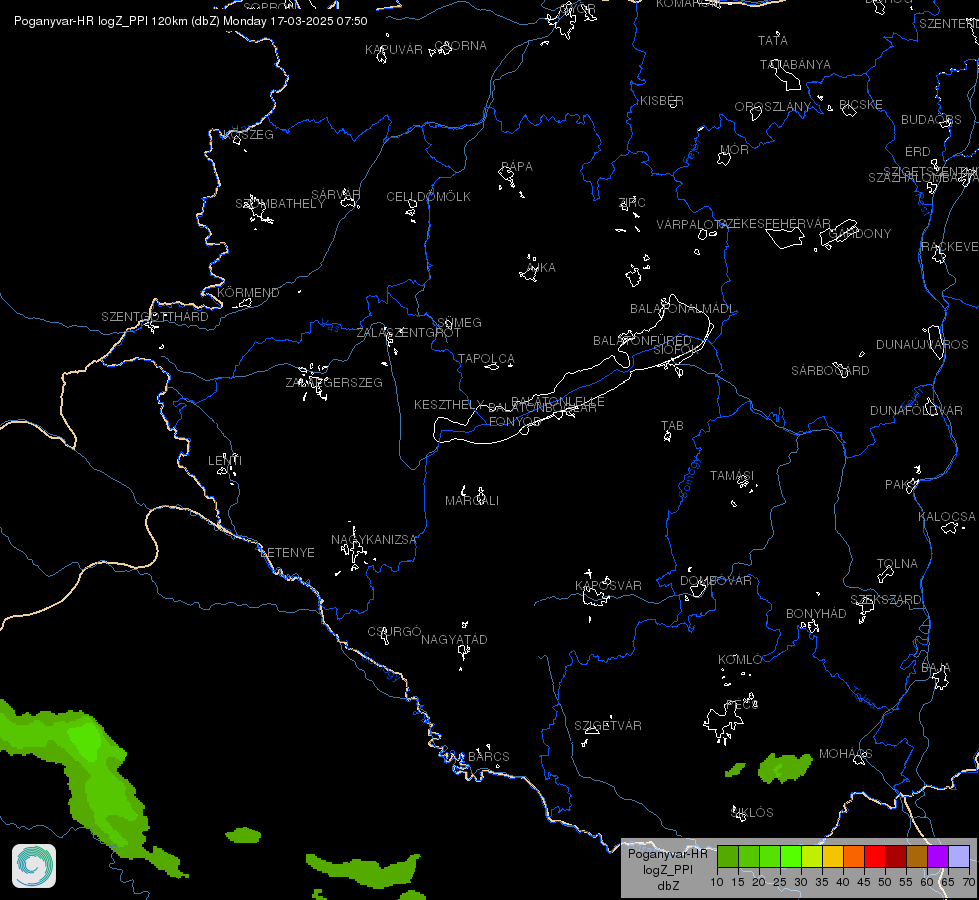Click the KALOCSA city label
Screen dimensions: 979x900
947,517
